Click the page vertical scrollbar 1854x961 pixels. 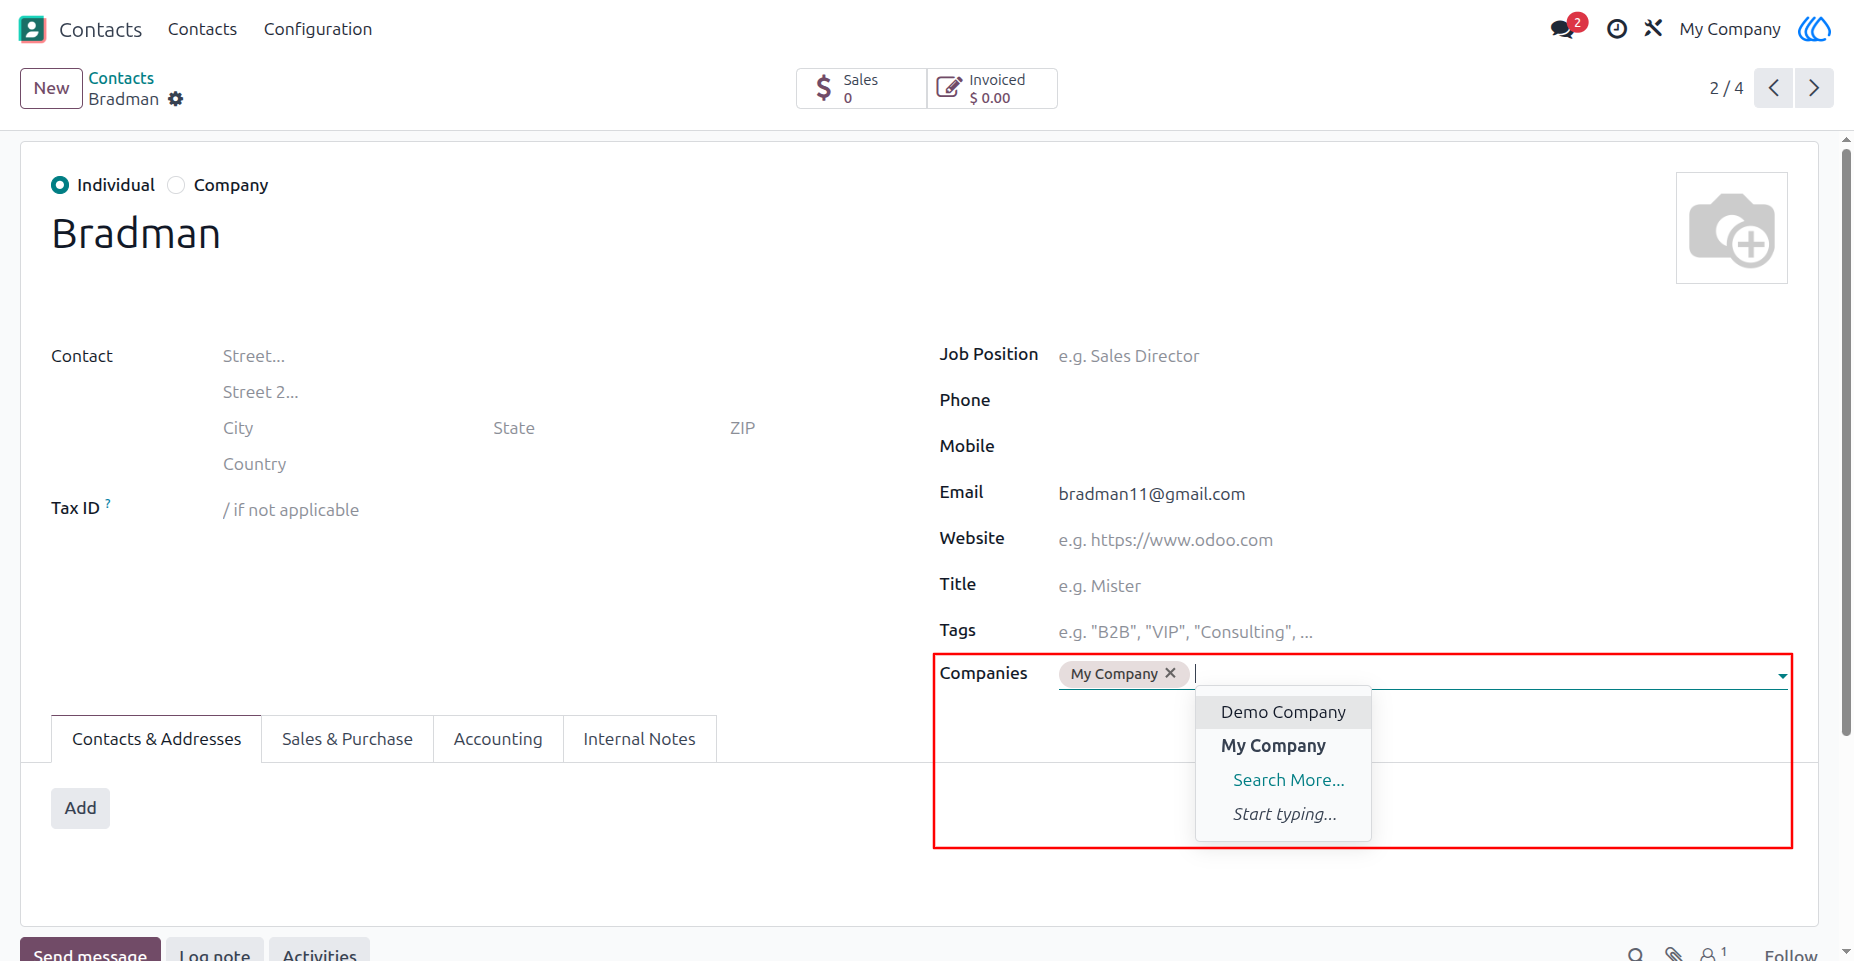1846,440
